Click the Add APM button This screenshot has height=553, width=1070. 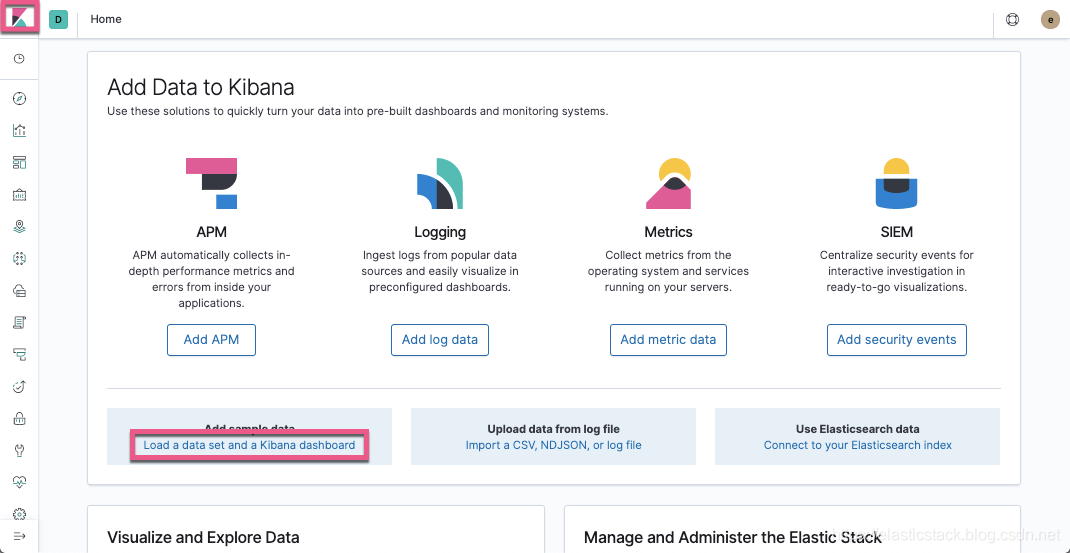tap(212, 339)
